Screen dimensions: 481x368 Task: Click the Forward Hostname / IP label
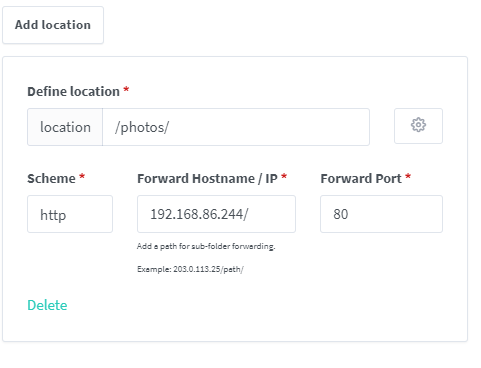(207, 179)
